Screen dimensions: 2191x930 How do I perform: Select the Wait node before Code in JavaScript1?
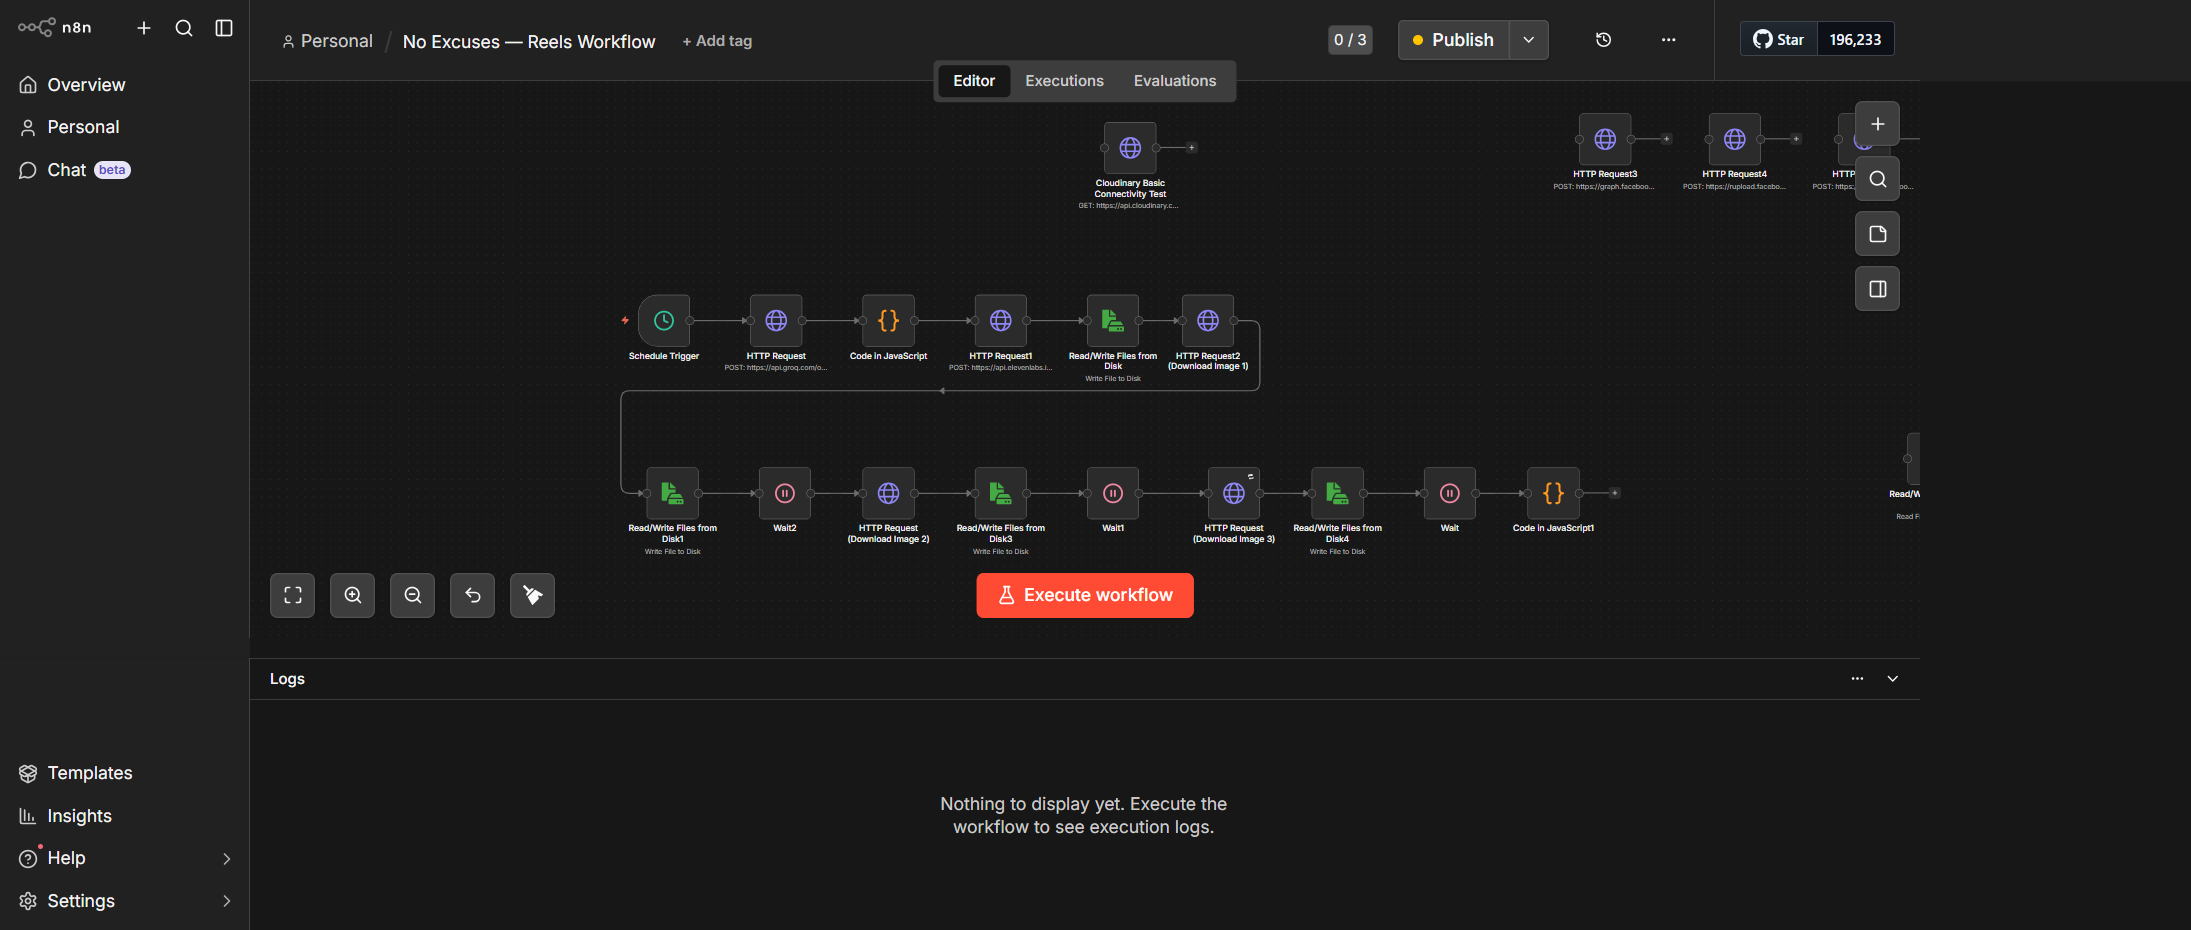(x=1450, y=493)
